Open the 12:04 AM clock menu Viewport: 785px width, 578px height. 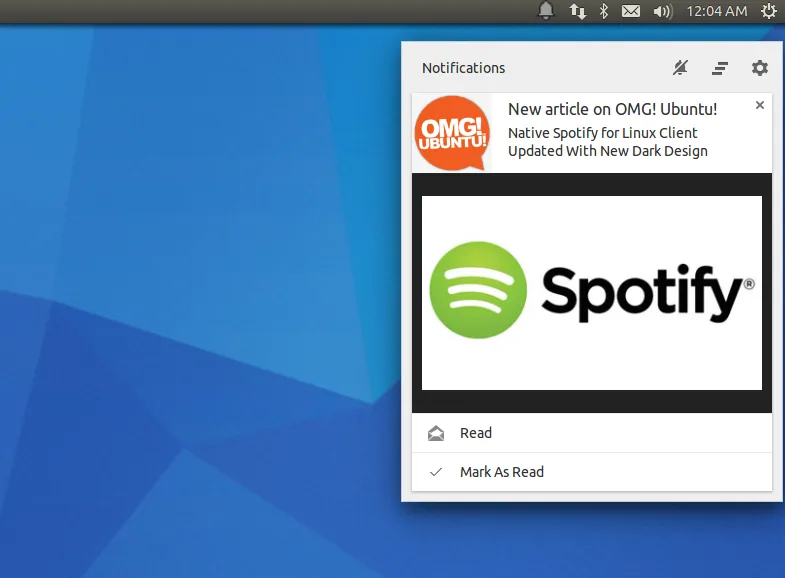click(x=716, y=11)
